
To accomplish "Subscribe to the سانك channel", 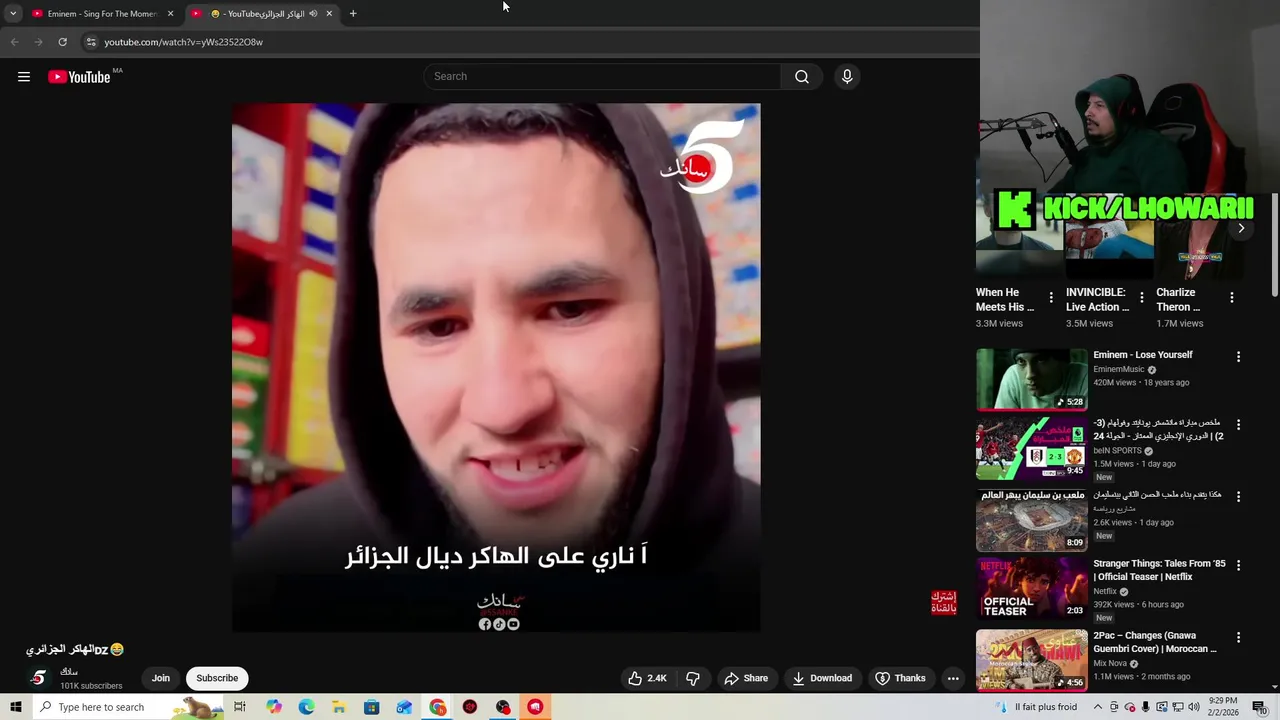I will pyautogui.click(x=217, y=678).
